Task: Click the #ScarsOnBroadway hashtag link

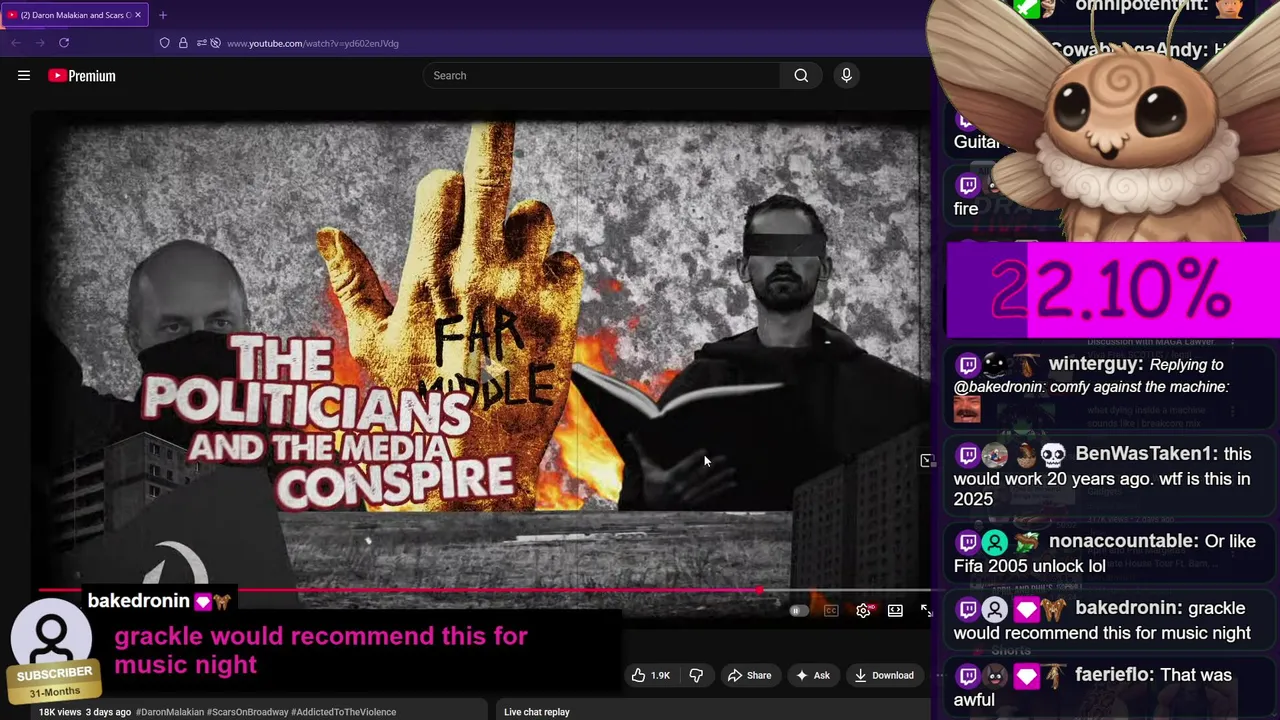Action: [x=248, y=712]
